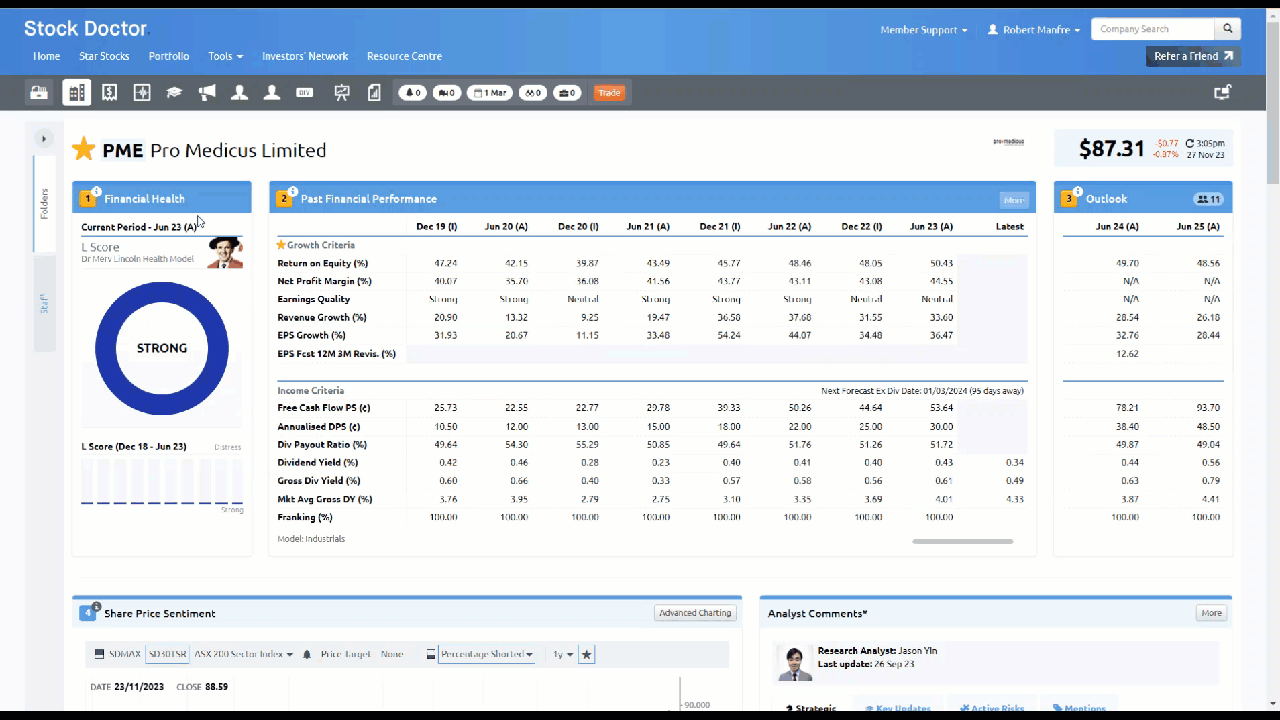This screenshot has height=720, width=1280.
Task: Click the bell alerts pill showing 0
Action: [412, 93]
